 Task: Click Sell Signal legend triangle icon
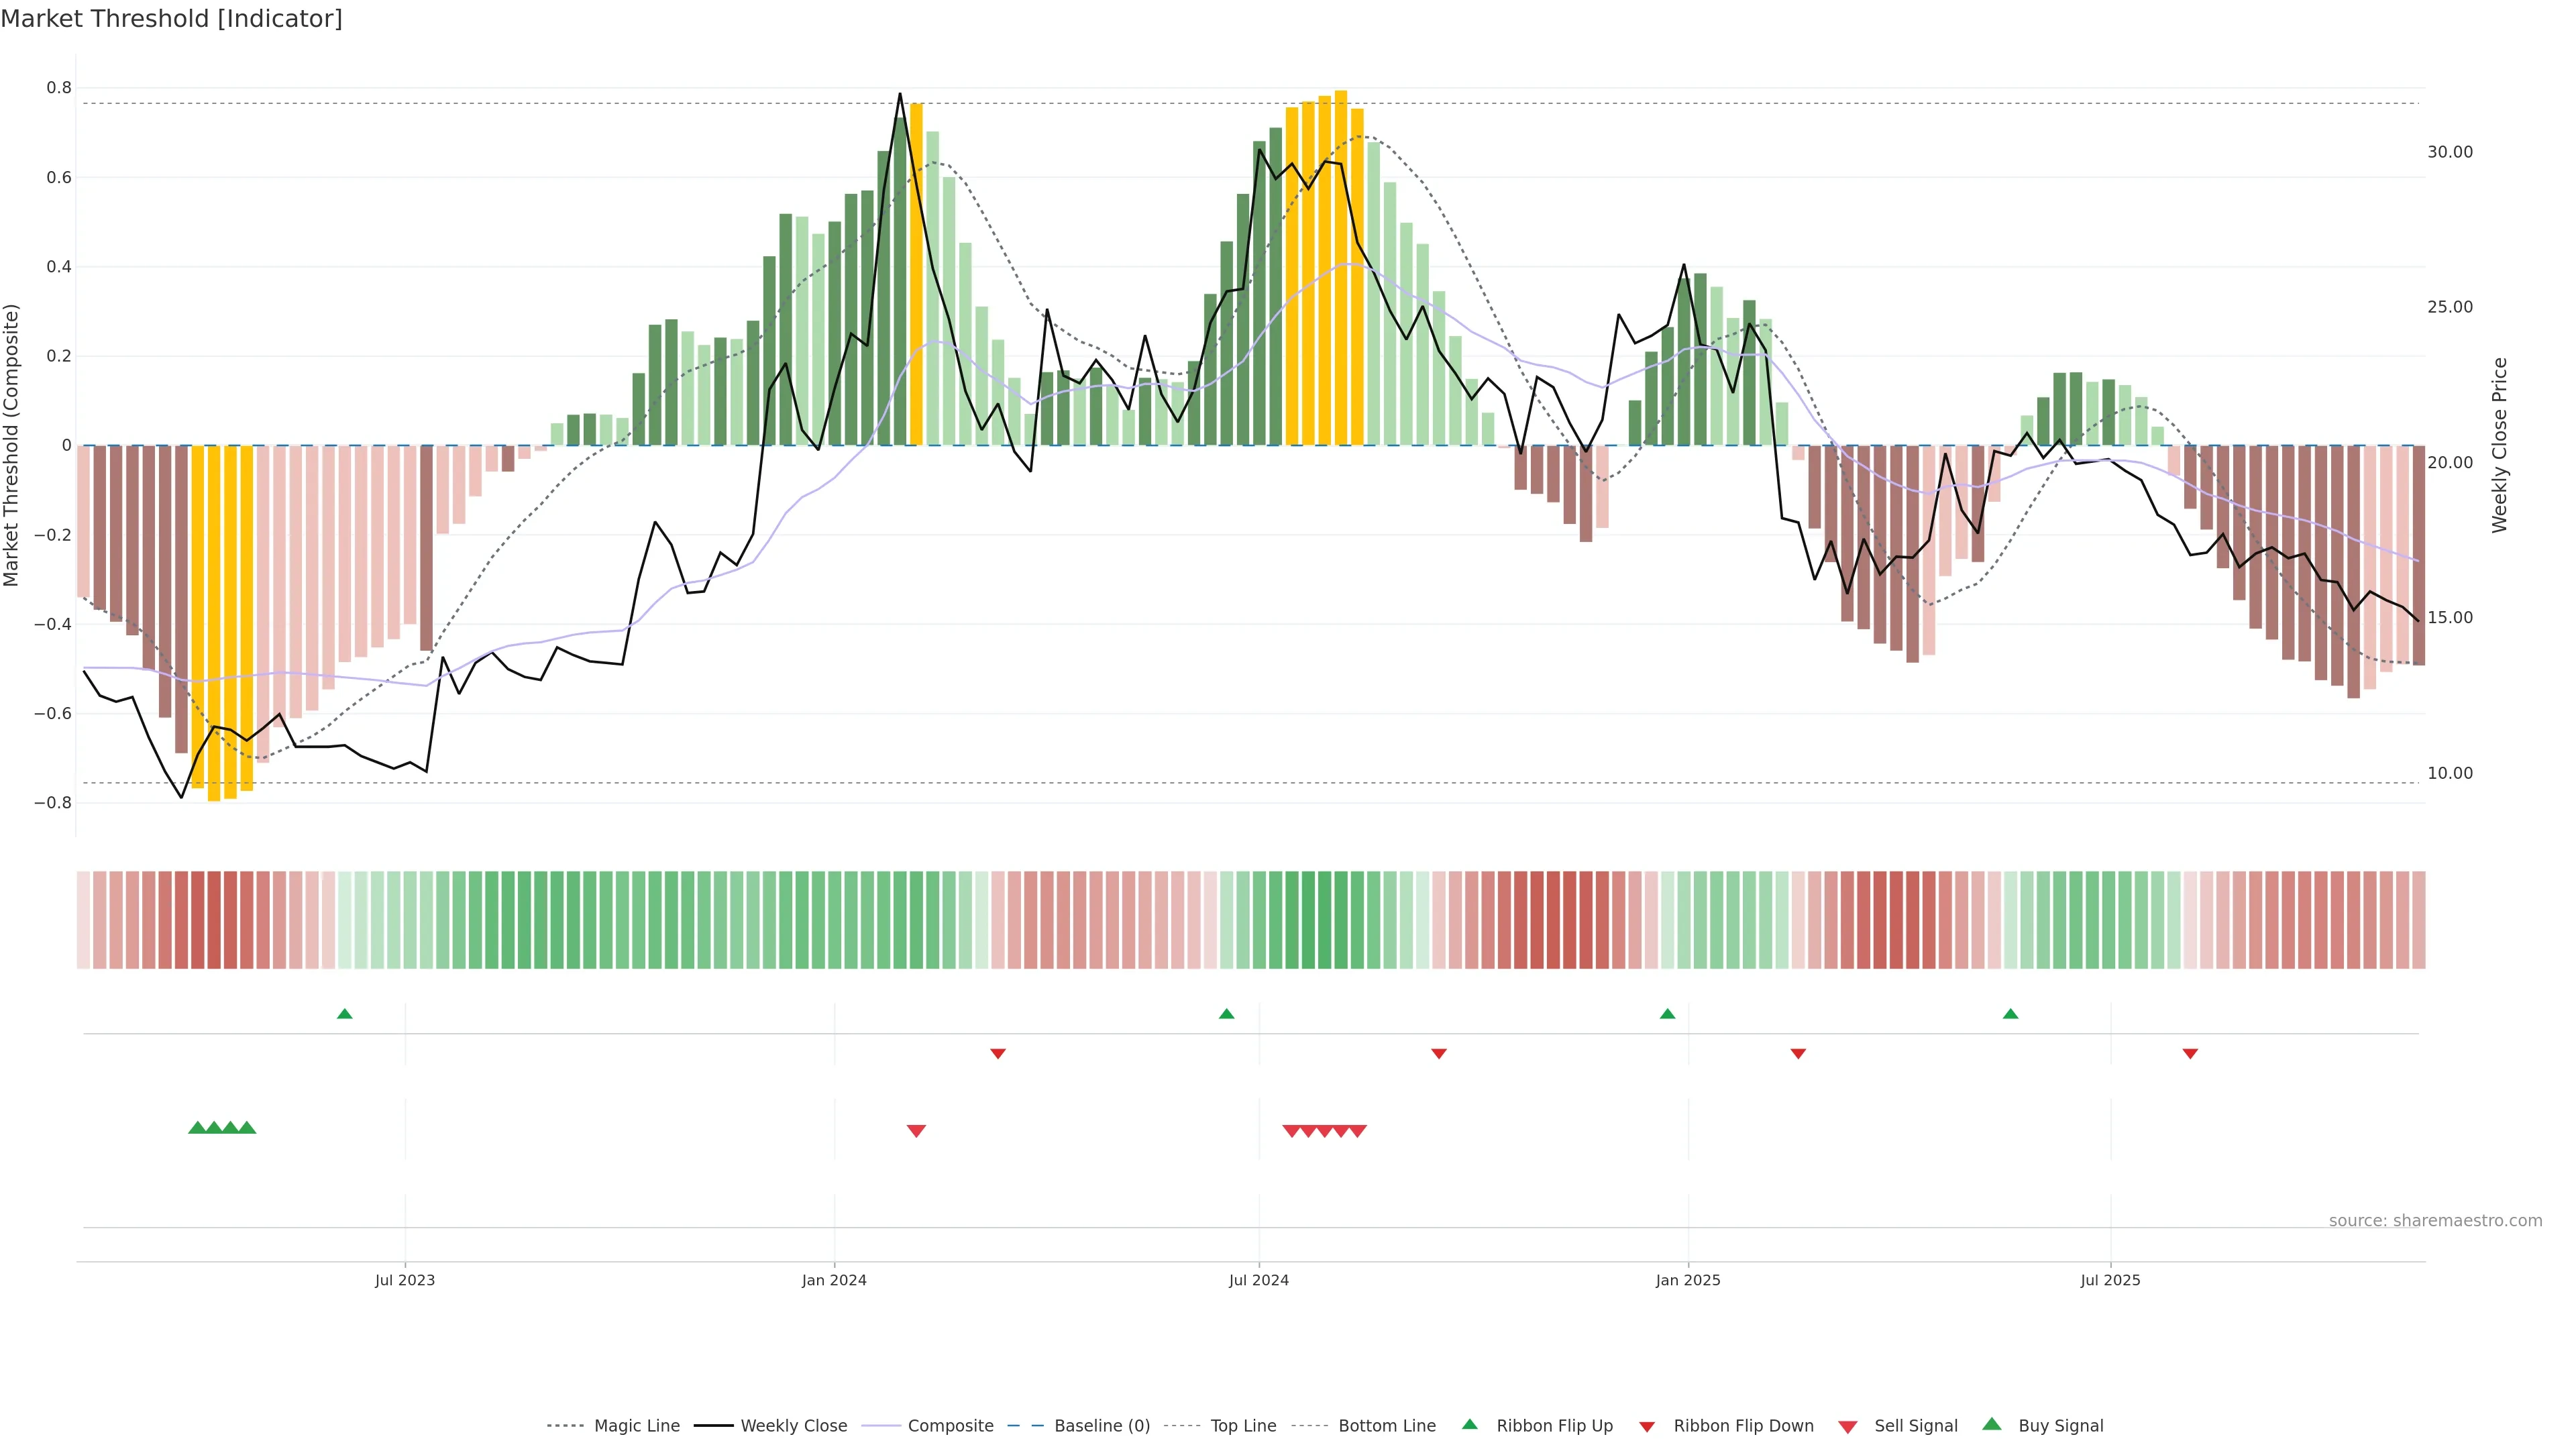click(x=1848, y=1427)
